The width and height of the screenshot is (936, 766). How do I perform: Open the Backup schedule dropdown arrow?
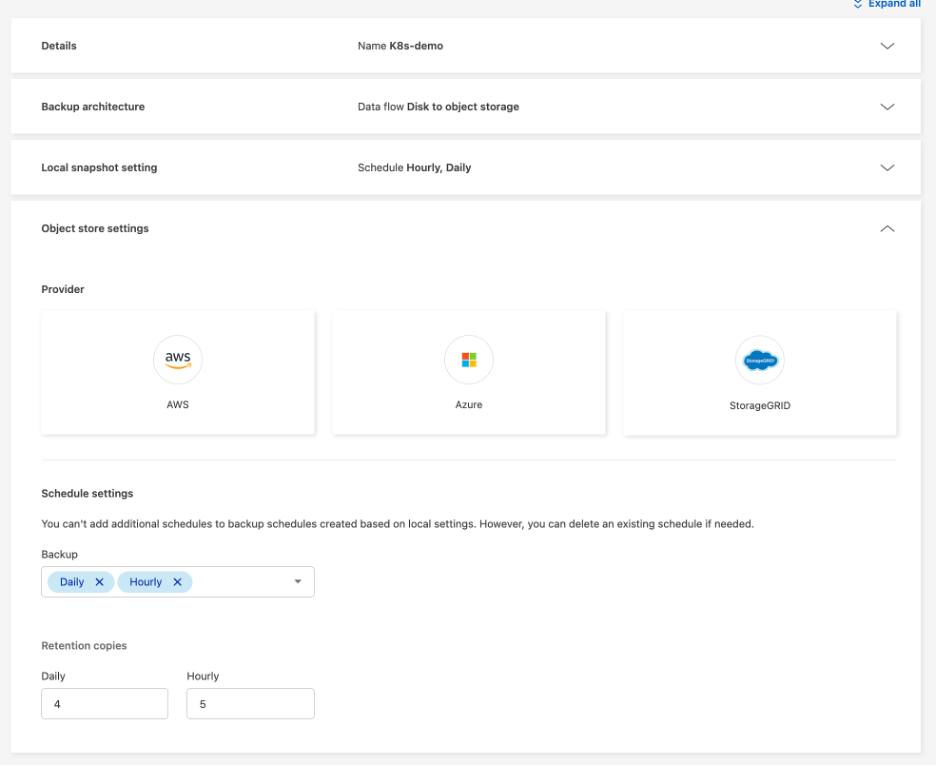pos(298,582)
